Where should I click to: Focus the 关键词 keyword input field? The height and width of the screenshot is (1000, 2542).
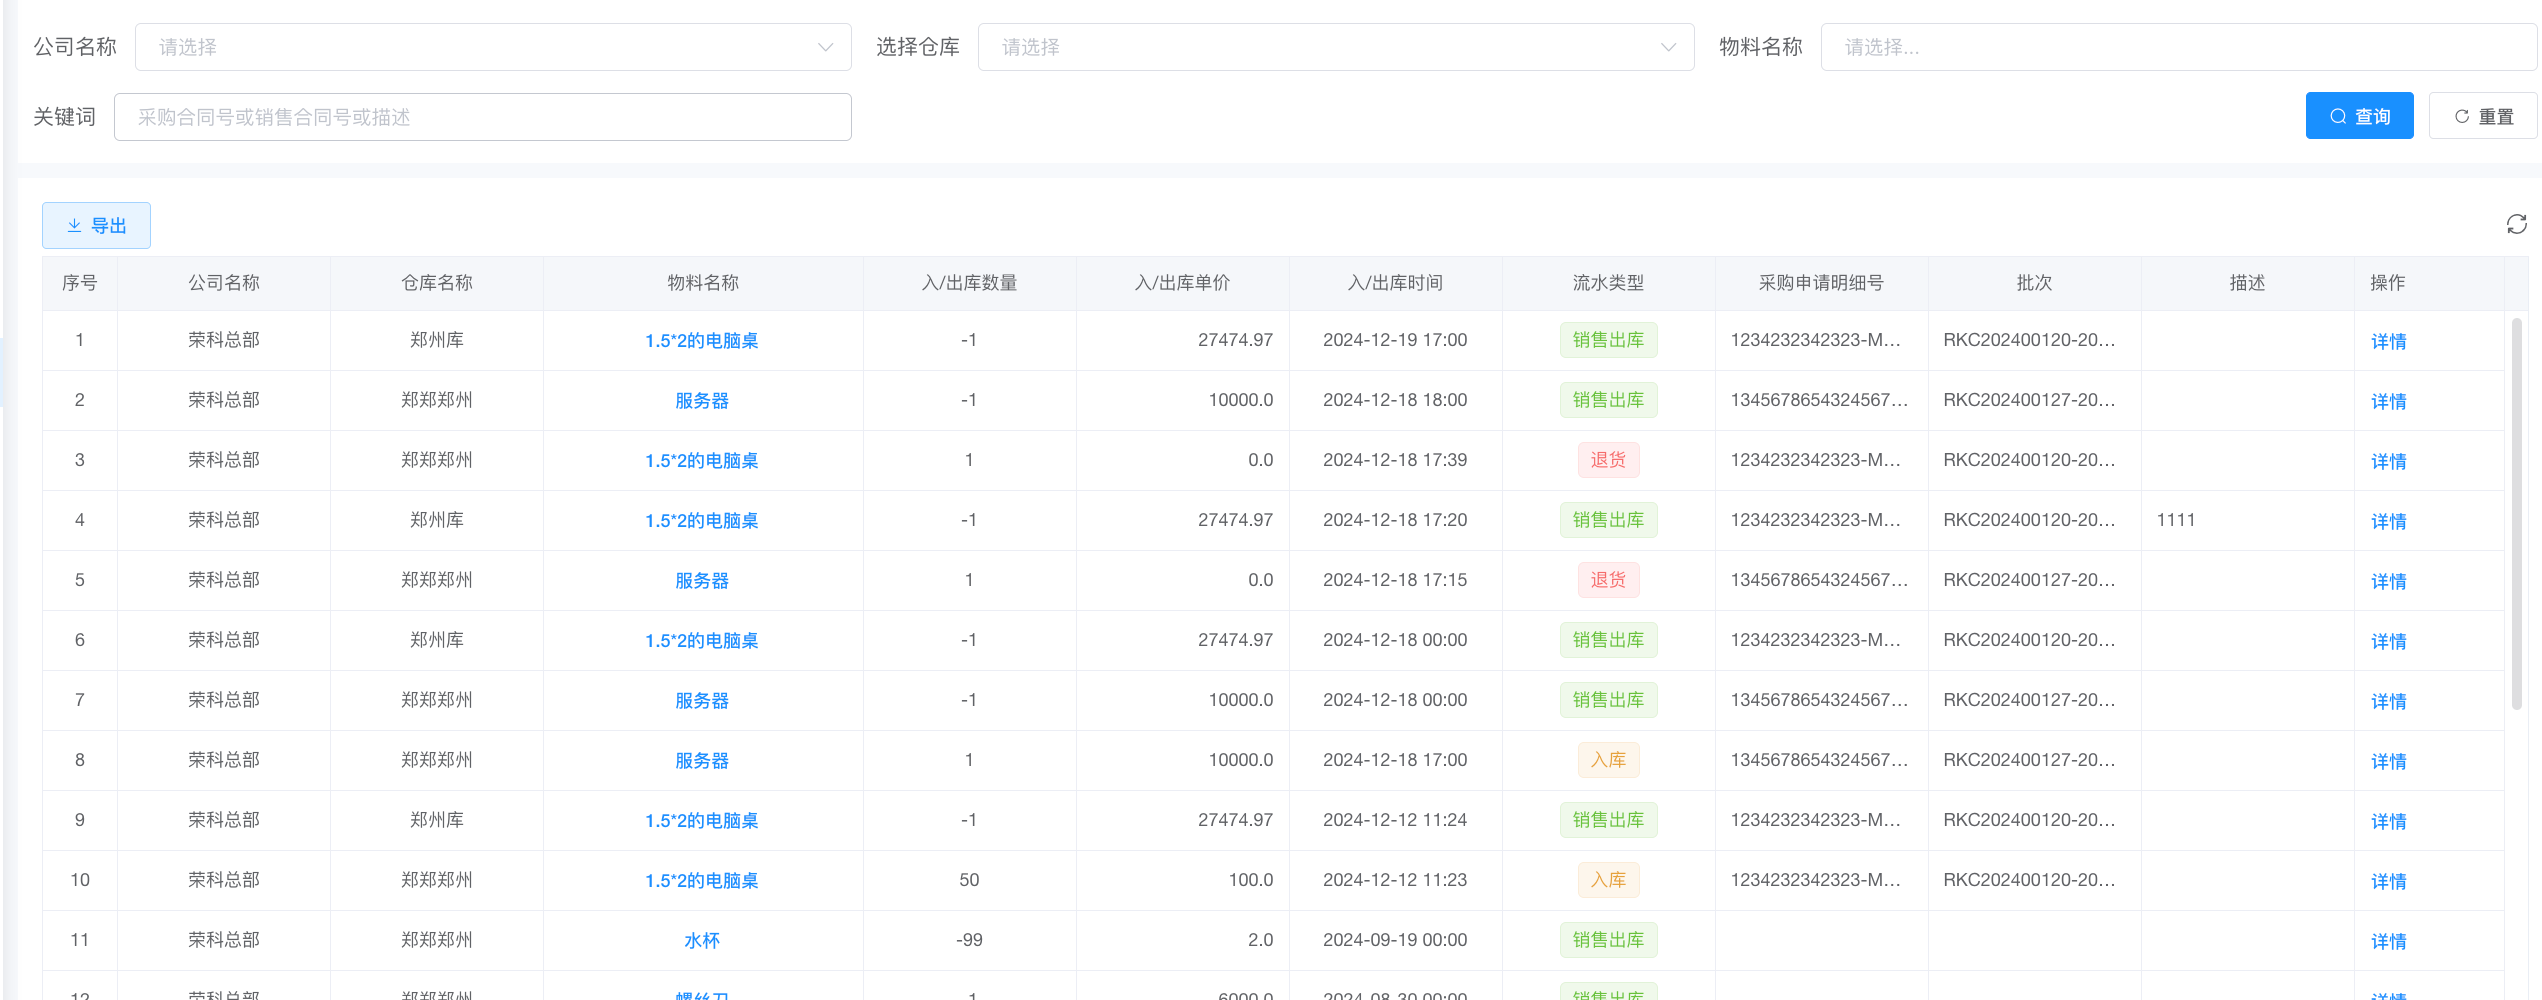click(x=482, y=117)
